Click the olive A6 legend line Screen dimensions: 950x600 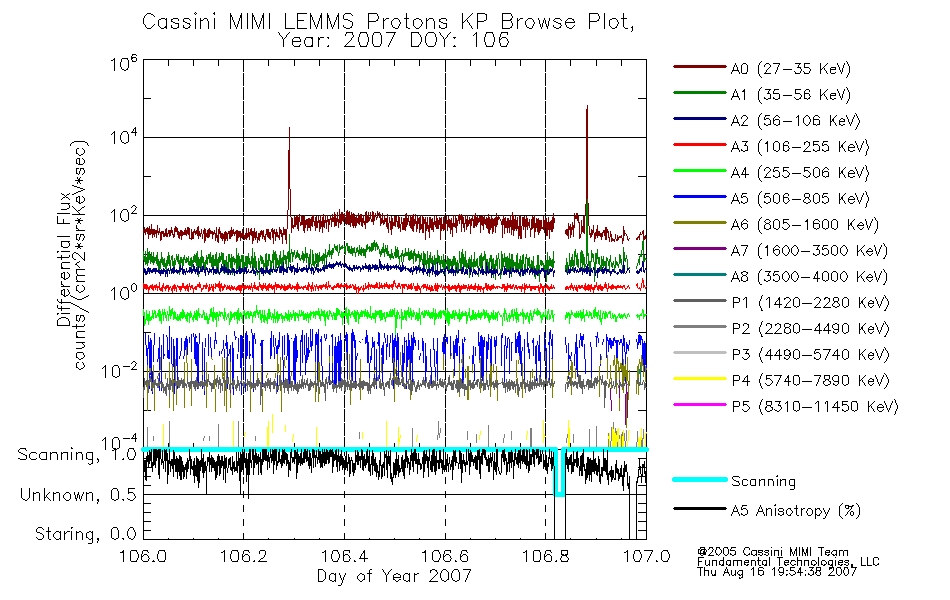click(699, 223)
